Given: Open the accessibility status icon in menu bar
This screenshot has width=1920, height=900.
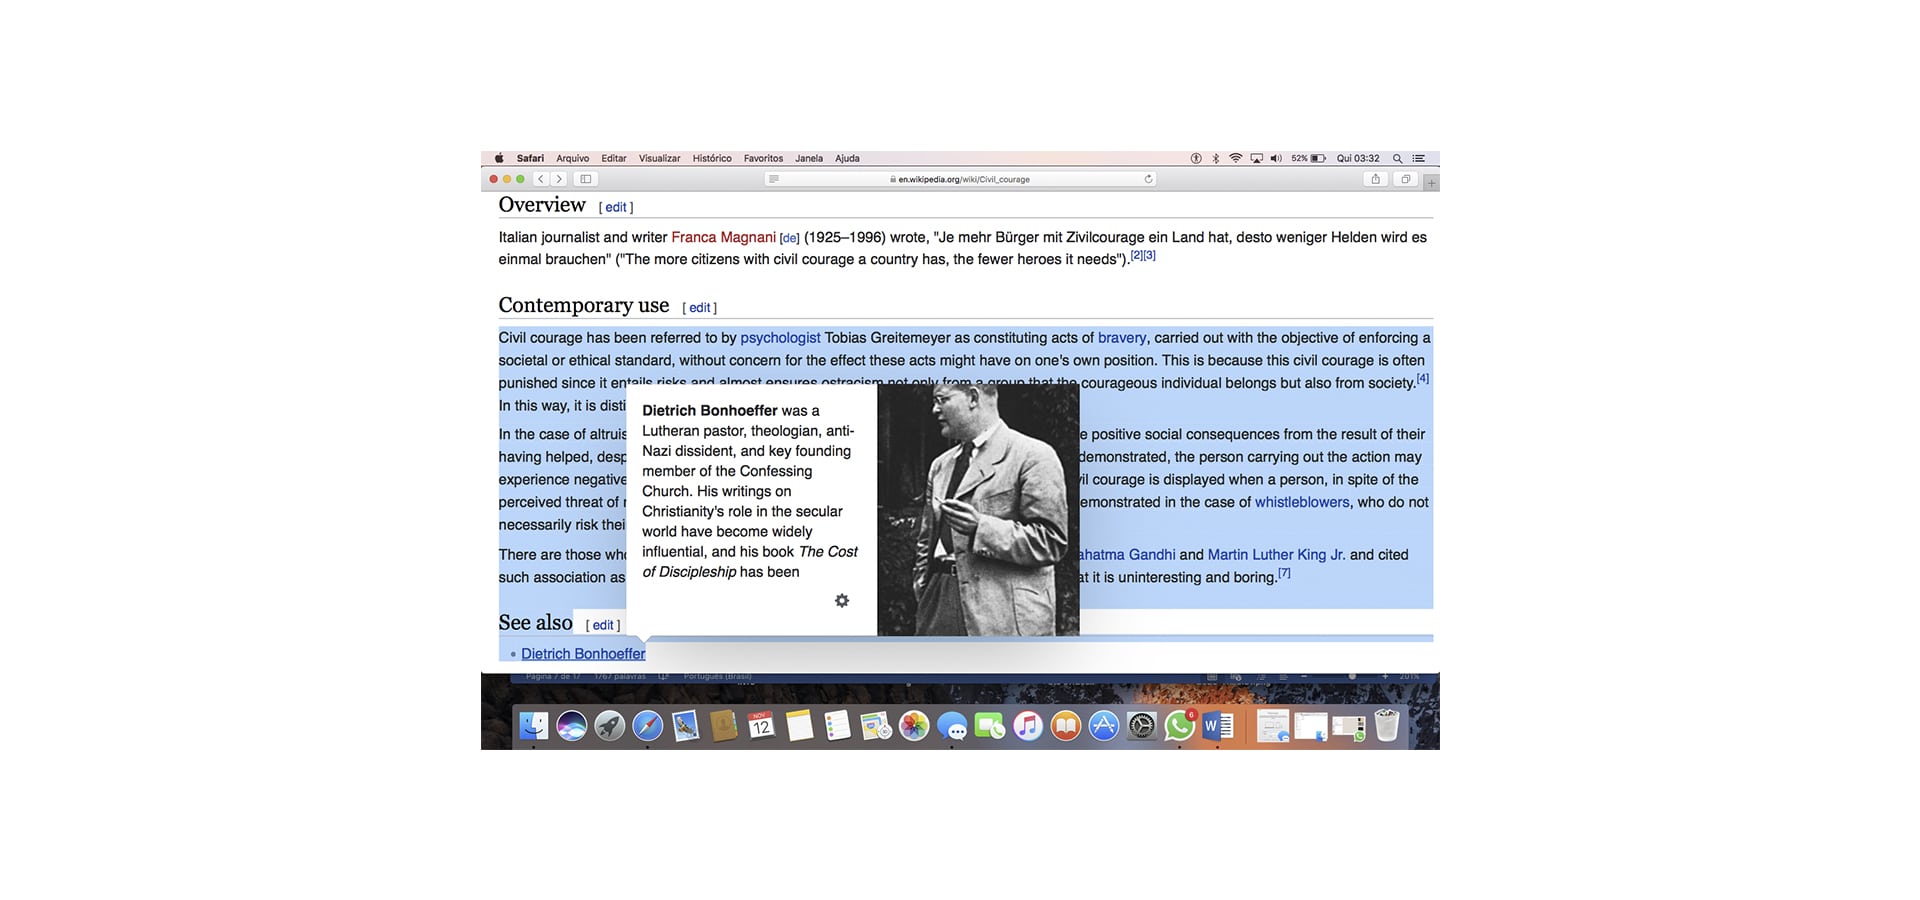Looking at the screenshot, I should [1196, 158].
